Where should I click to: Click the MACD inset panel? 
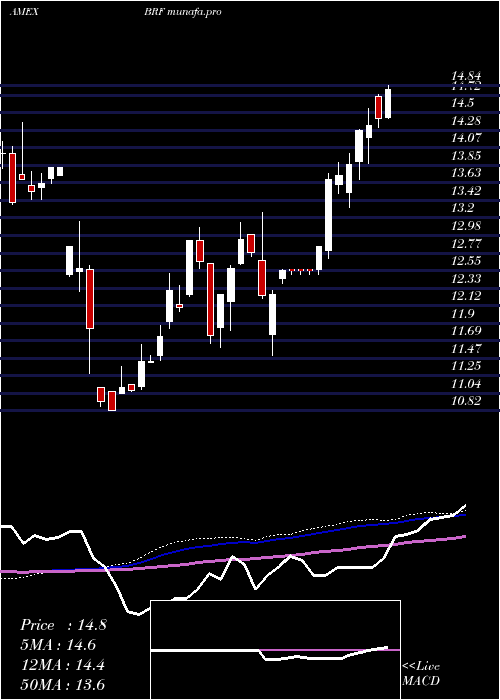tap(276, 650)
